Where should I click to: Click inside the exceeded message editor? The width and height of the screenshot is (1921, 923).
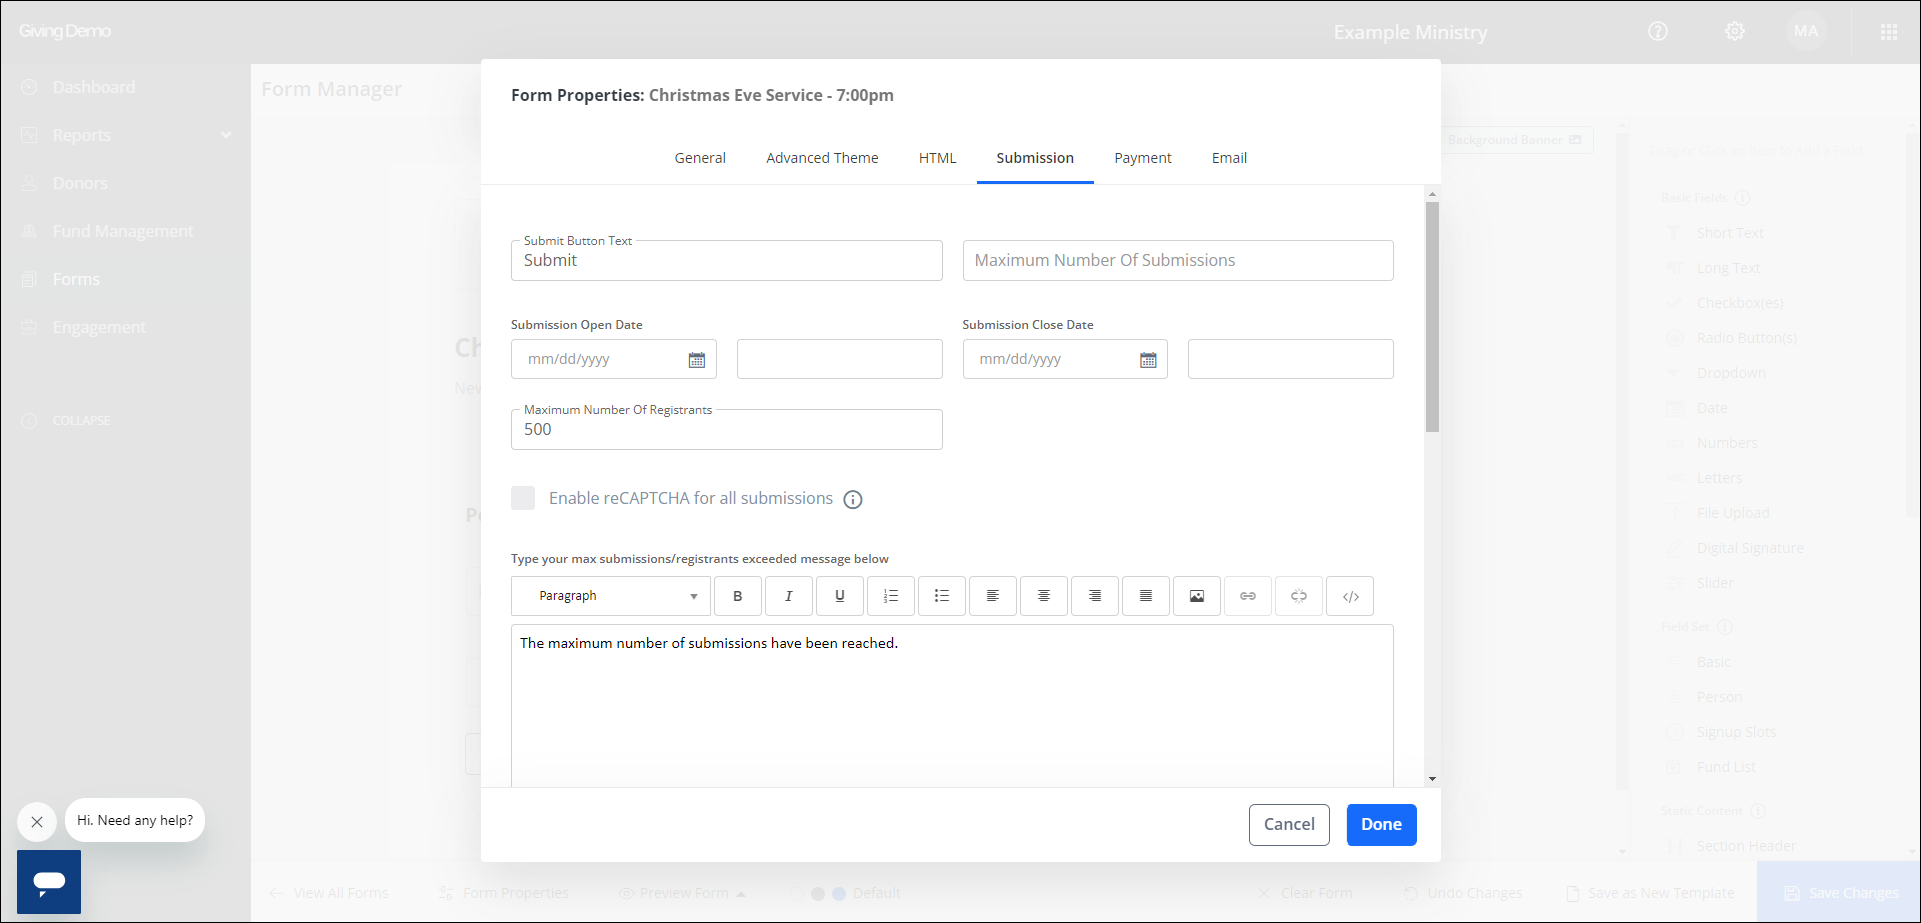pos(952,706)
